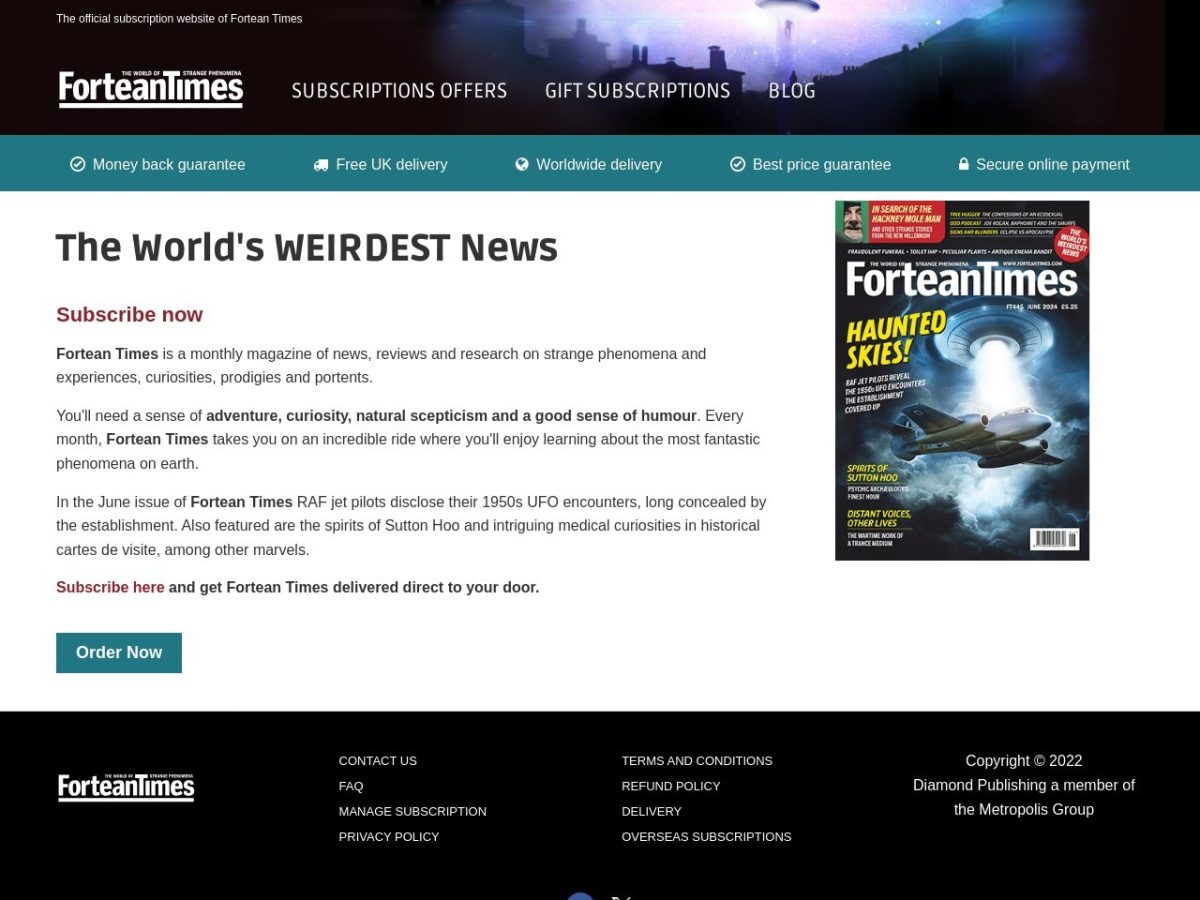Open the Subscriptions Offers menu item
This screenshot has width=1200, height=900.
399,90
